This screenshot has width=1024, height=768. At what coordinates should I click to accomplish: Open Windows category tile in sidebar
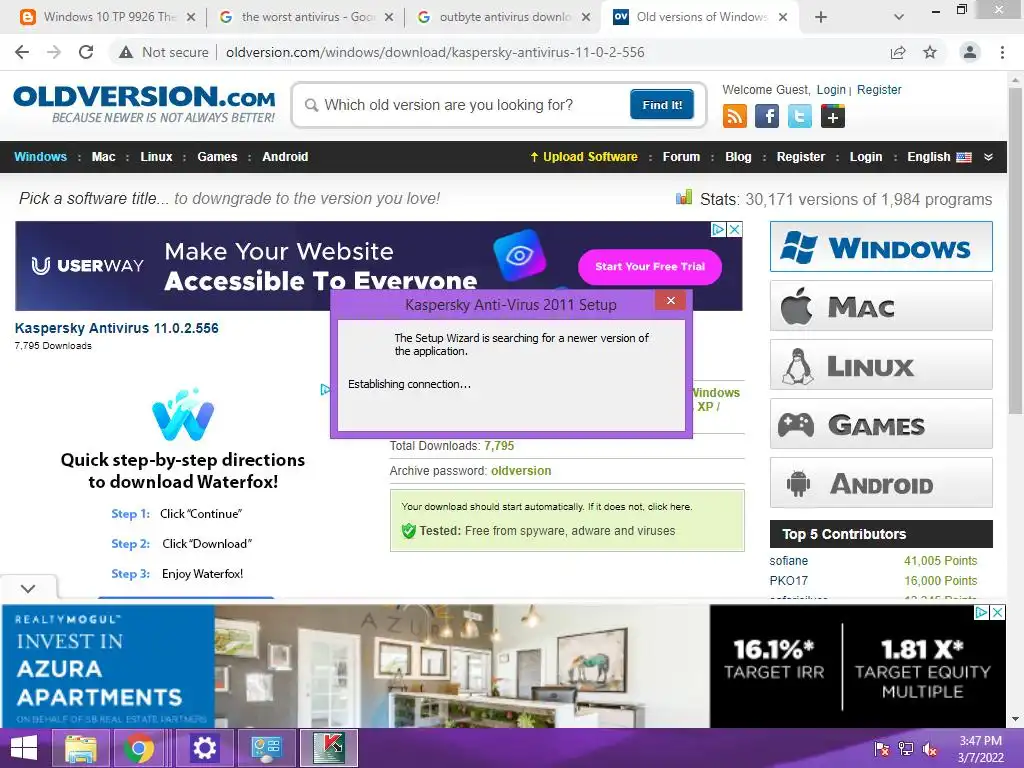pos(881,247)
